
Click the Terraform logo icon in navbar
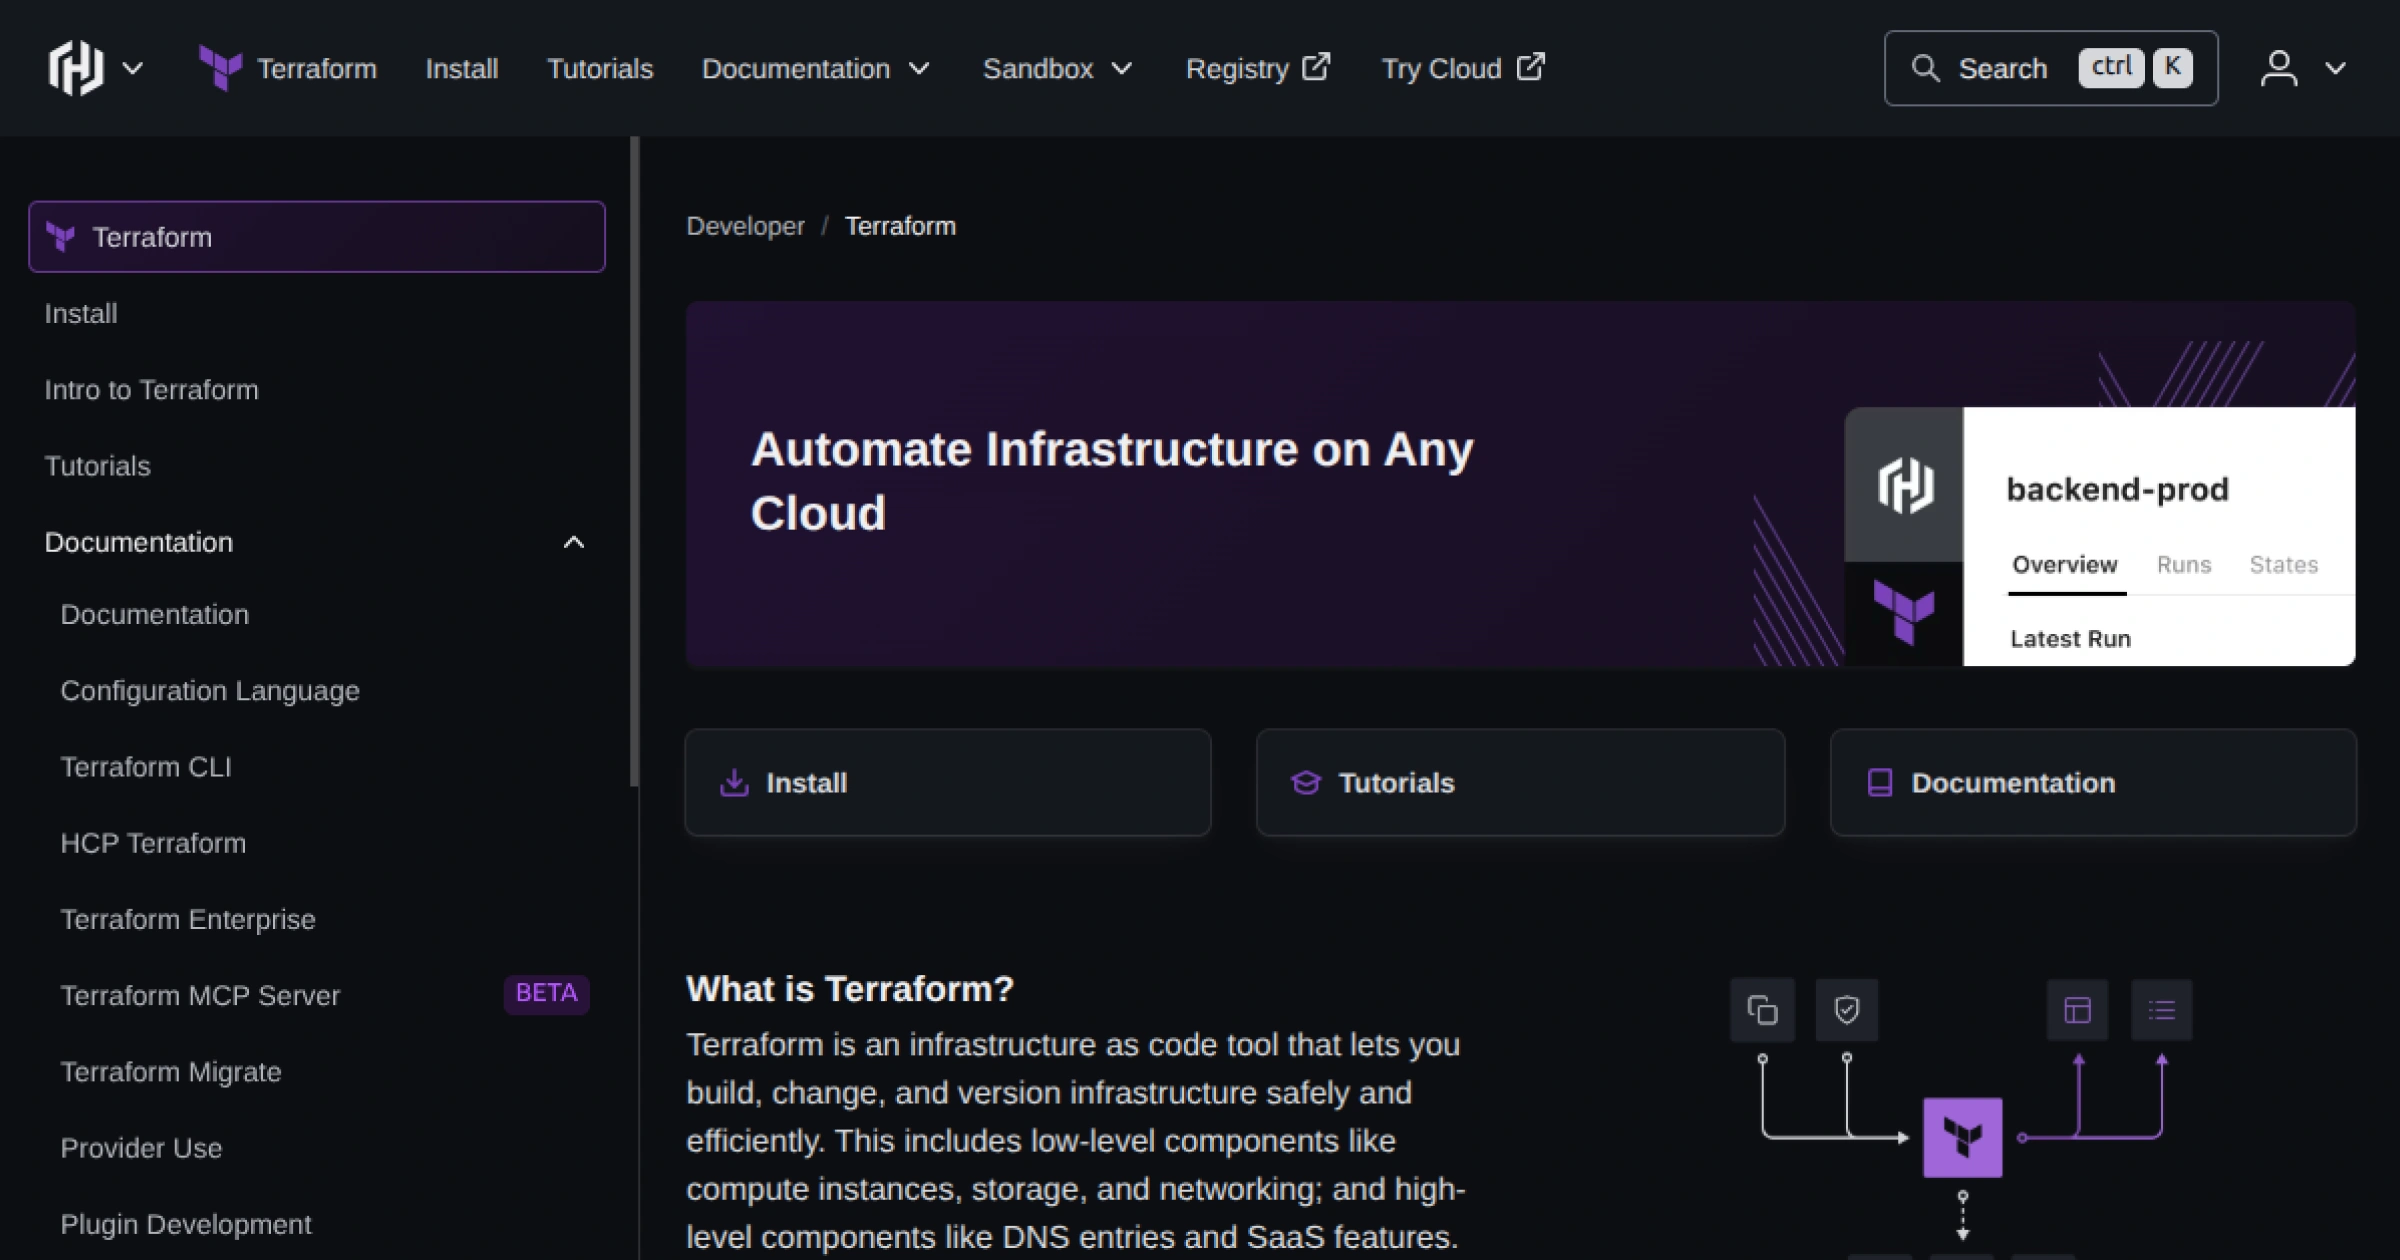pyautogui.click(x=220, y=68)
